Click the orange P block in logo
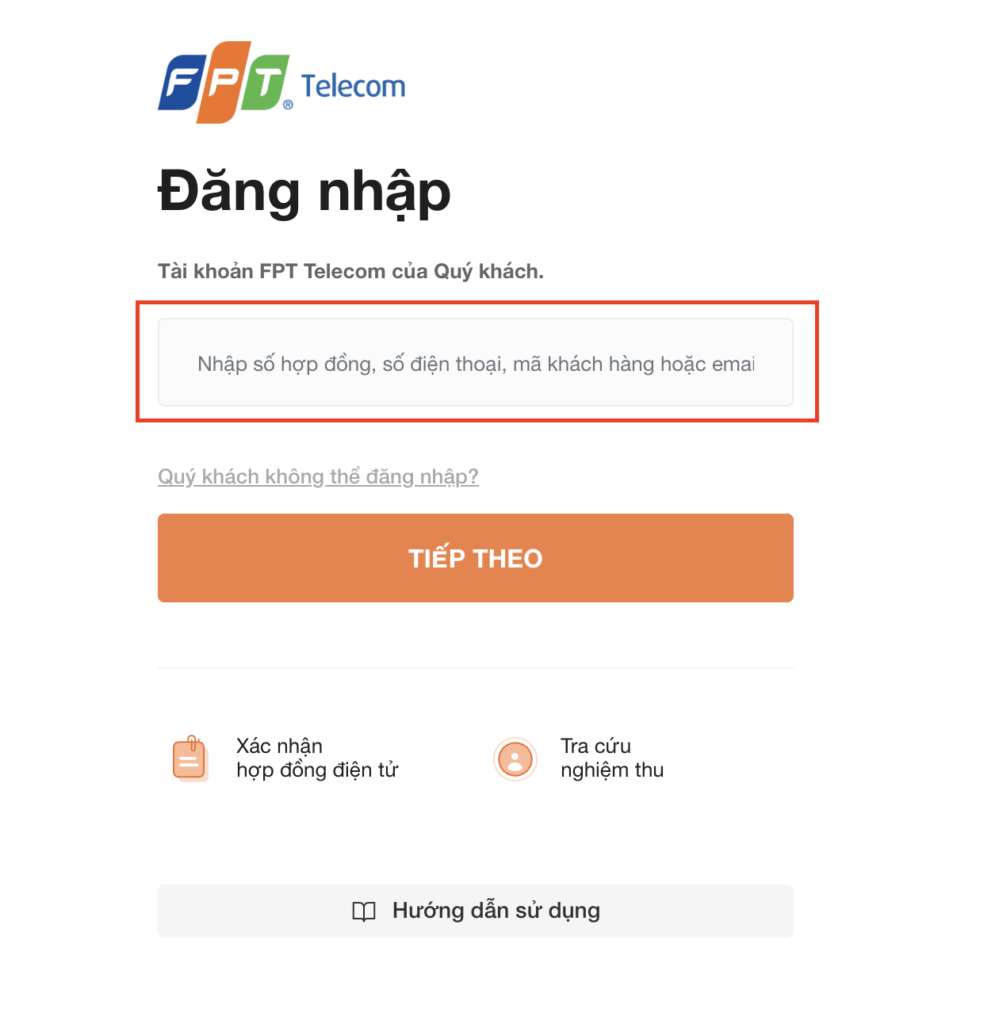 [x=224, y=82]
